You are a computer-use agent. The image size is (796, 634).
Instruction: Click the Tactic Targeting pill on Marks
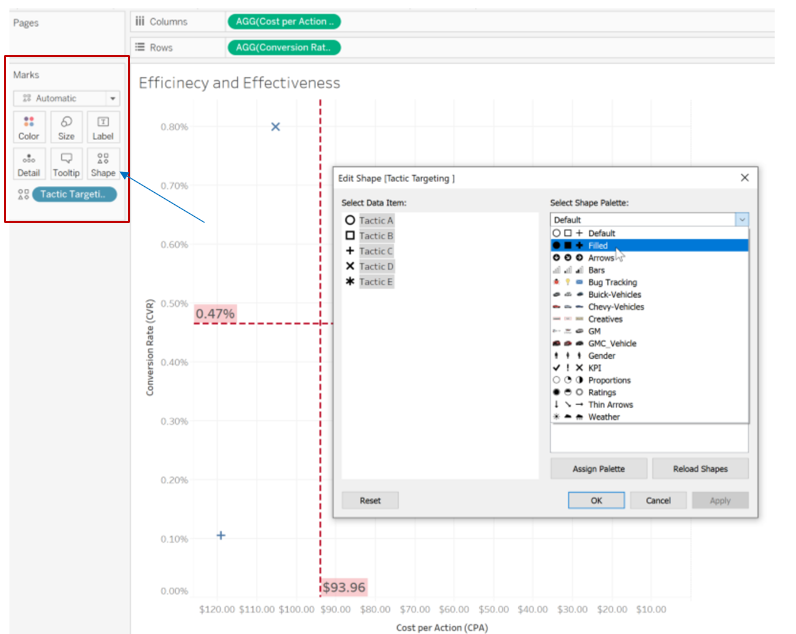(x=75, y=194)
